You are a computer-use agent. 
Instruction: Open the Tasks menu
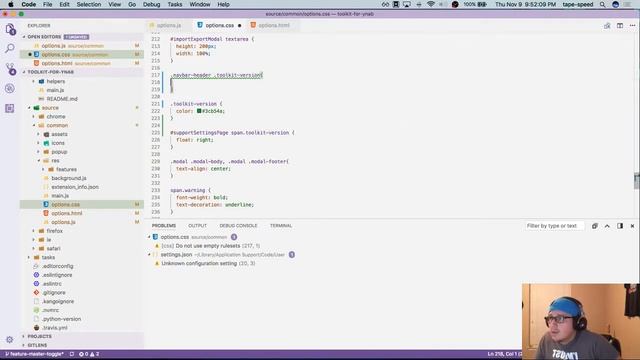pyautogui.click(x=175, y=4)
